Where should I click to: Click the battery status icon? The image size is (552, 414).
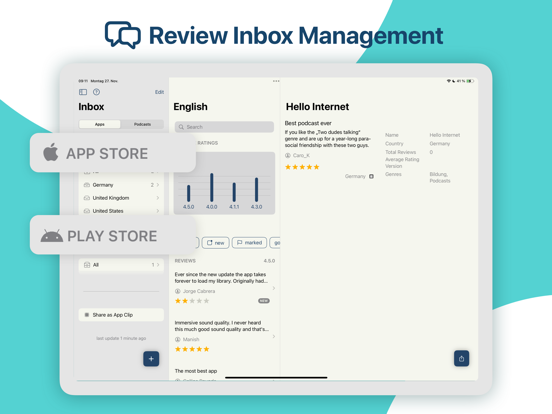[470, 81]
